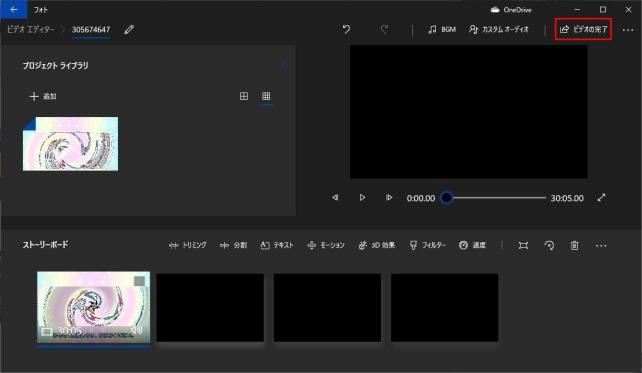642x373 pixels.
Task: Open the 速度 speed control
Action: coord(472,245)
